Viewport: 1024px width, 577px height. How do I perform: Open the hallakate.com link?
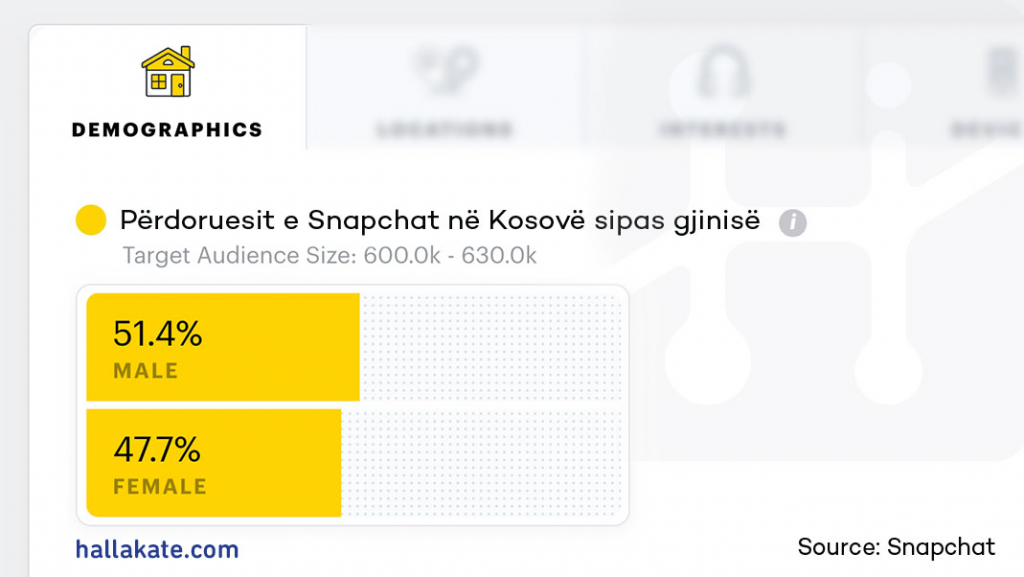[x=157, y=549]
